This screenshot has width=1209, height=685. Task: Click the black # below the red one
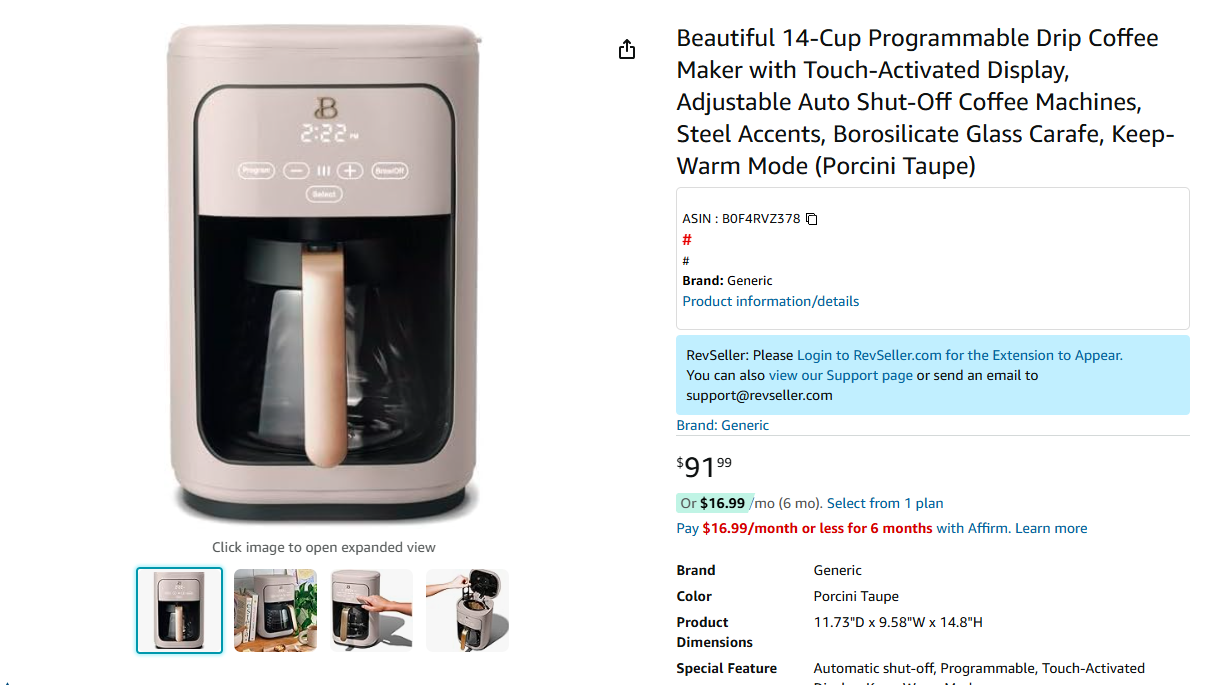coord(686,261)
